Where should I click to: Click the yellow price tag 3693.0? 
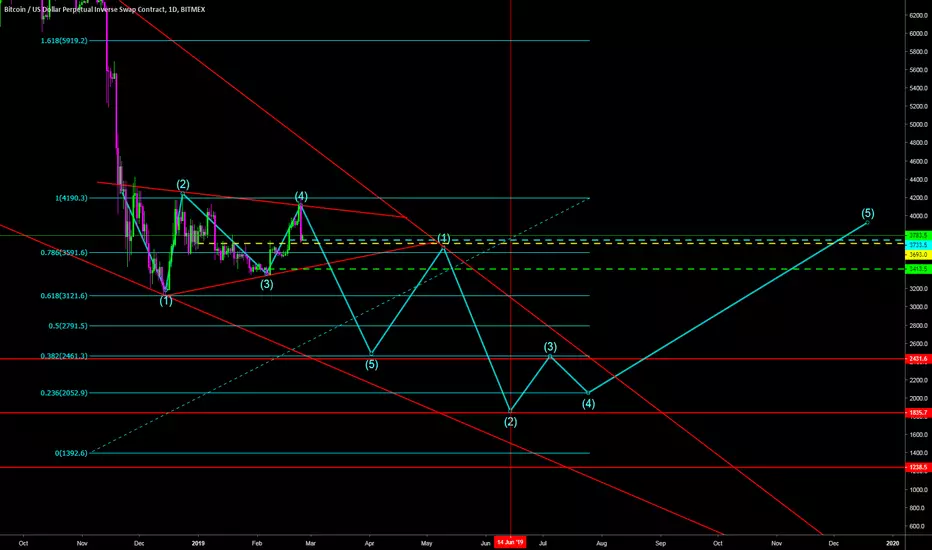coord(918,254)
